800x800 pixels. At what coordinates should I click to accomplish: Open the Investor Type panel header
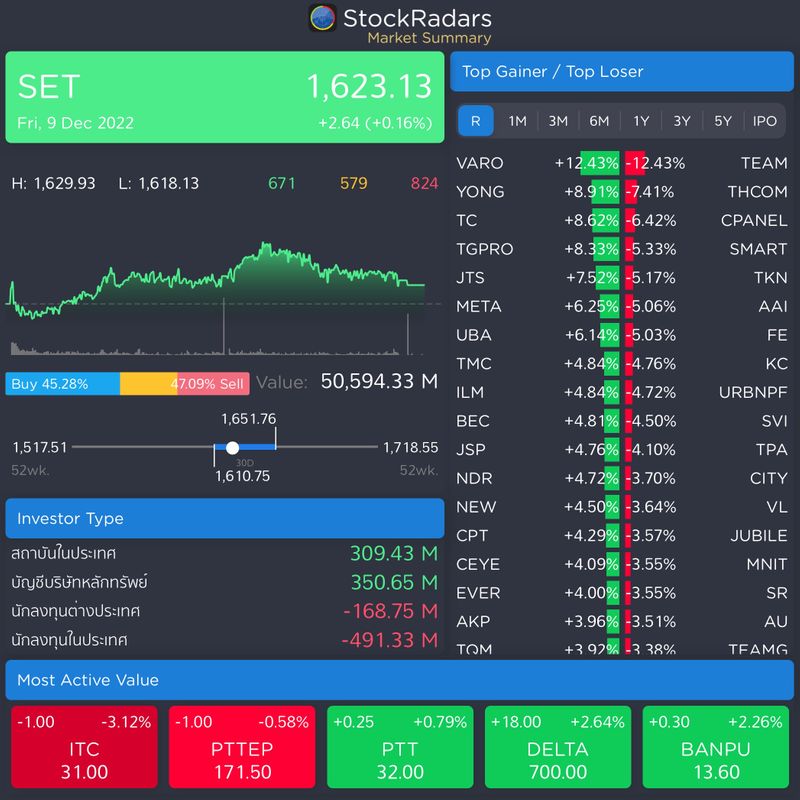point(225,517)
